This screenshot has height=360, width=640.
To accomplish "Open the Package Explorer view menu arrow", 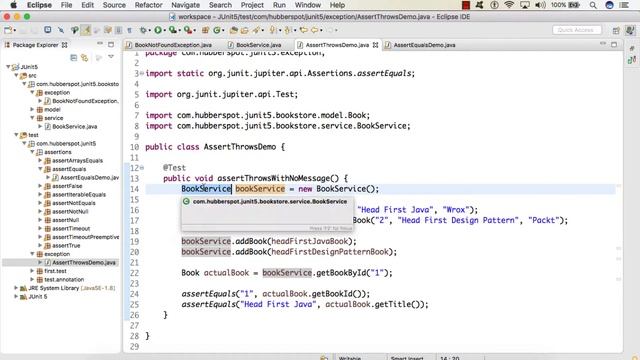I will tap(111, 57).
